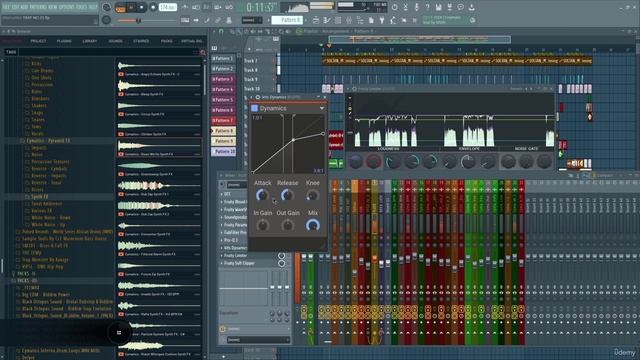Open the HELP menu
This screenshot has height=360, width=640.
(x=93, y=7)
